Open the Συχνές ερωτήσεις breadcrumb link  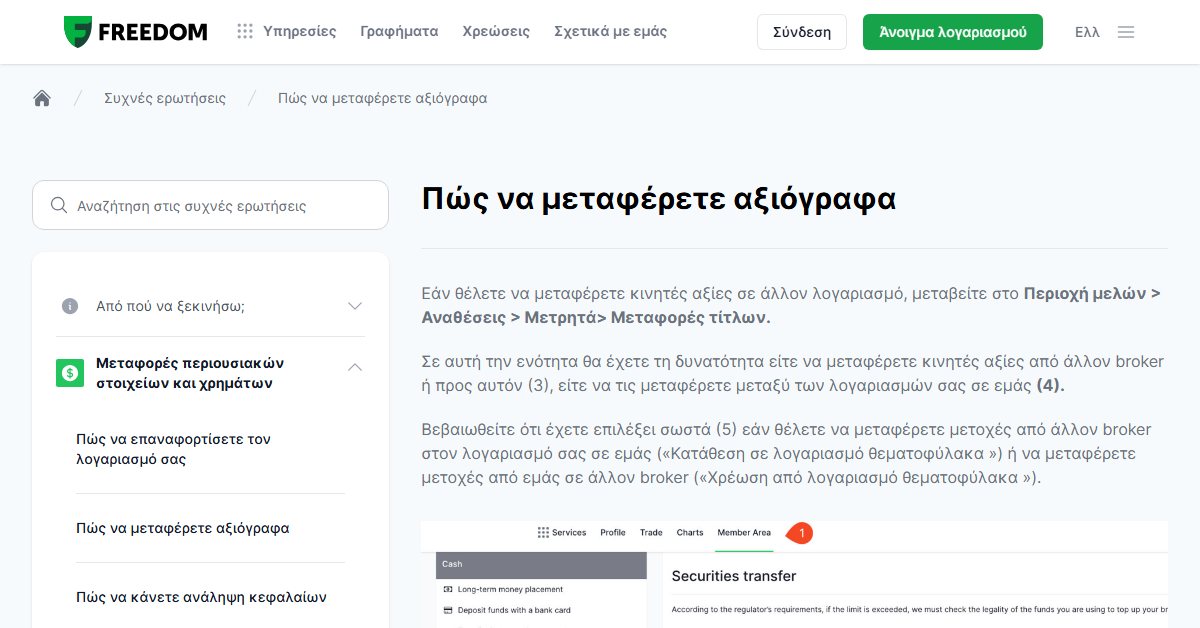click(165, 98)
